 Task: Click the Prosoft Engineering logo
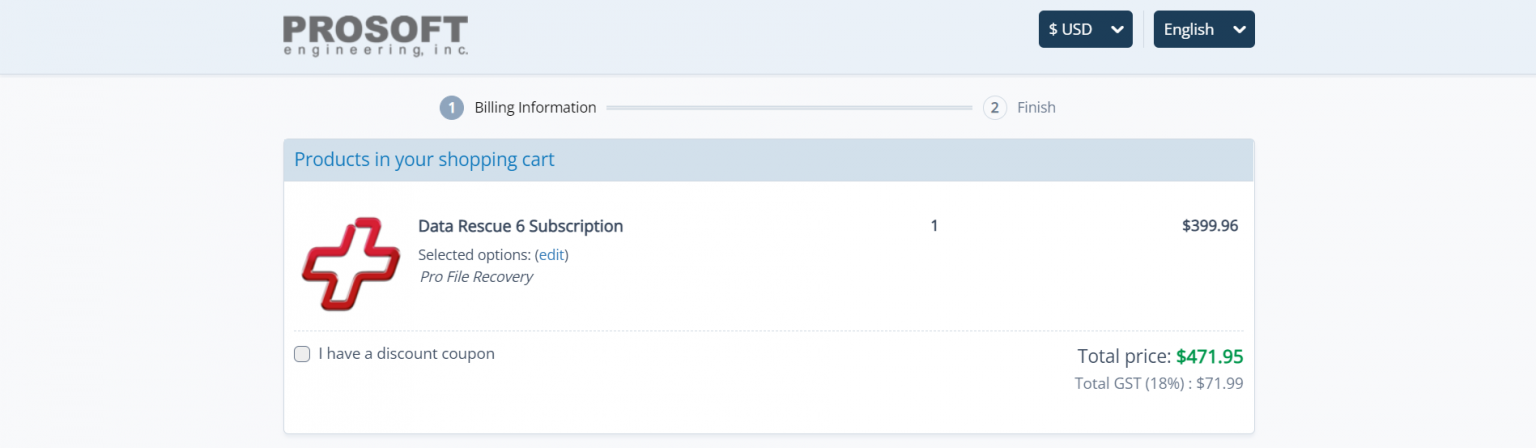[375, 35]
